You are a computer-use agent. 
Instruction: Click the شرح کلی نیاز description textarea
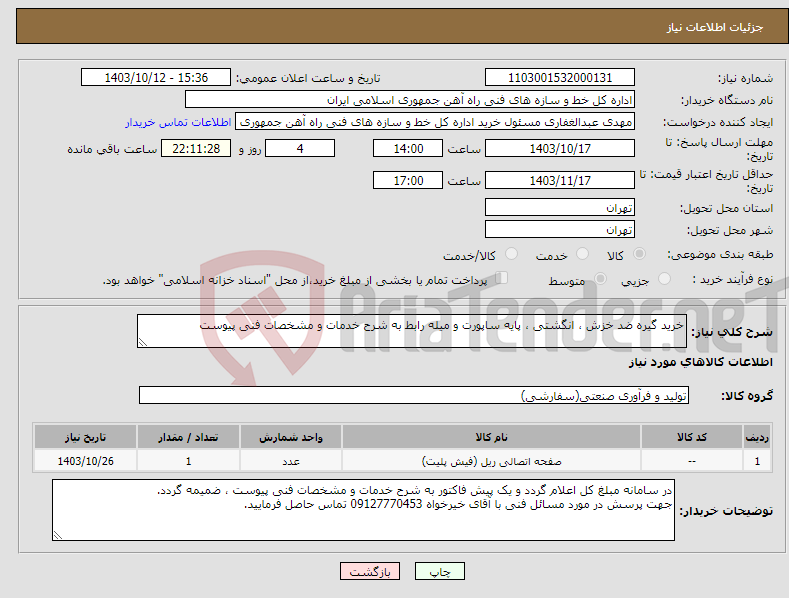pos(412,331)
